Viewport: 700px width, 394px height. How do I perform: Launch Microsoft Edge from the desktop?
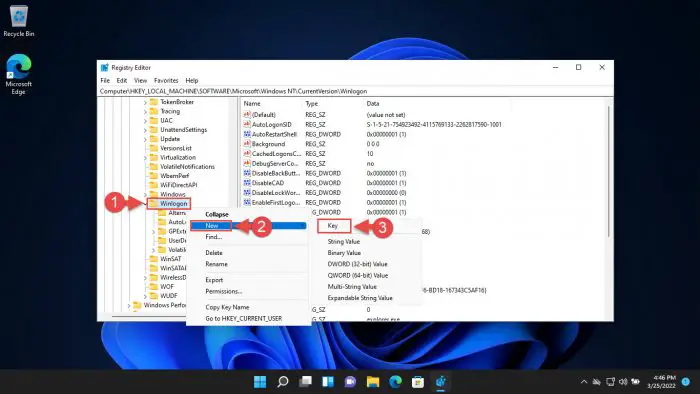(18, 74)
